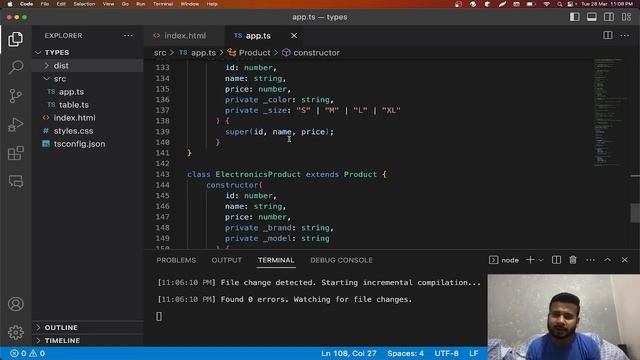The image size is (640, 360).
Task: Split the editor to the right
Action: tap(608, 36)
